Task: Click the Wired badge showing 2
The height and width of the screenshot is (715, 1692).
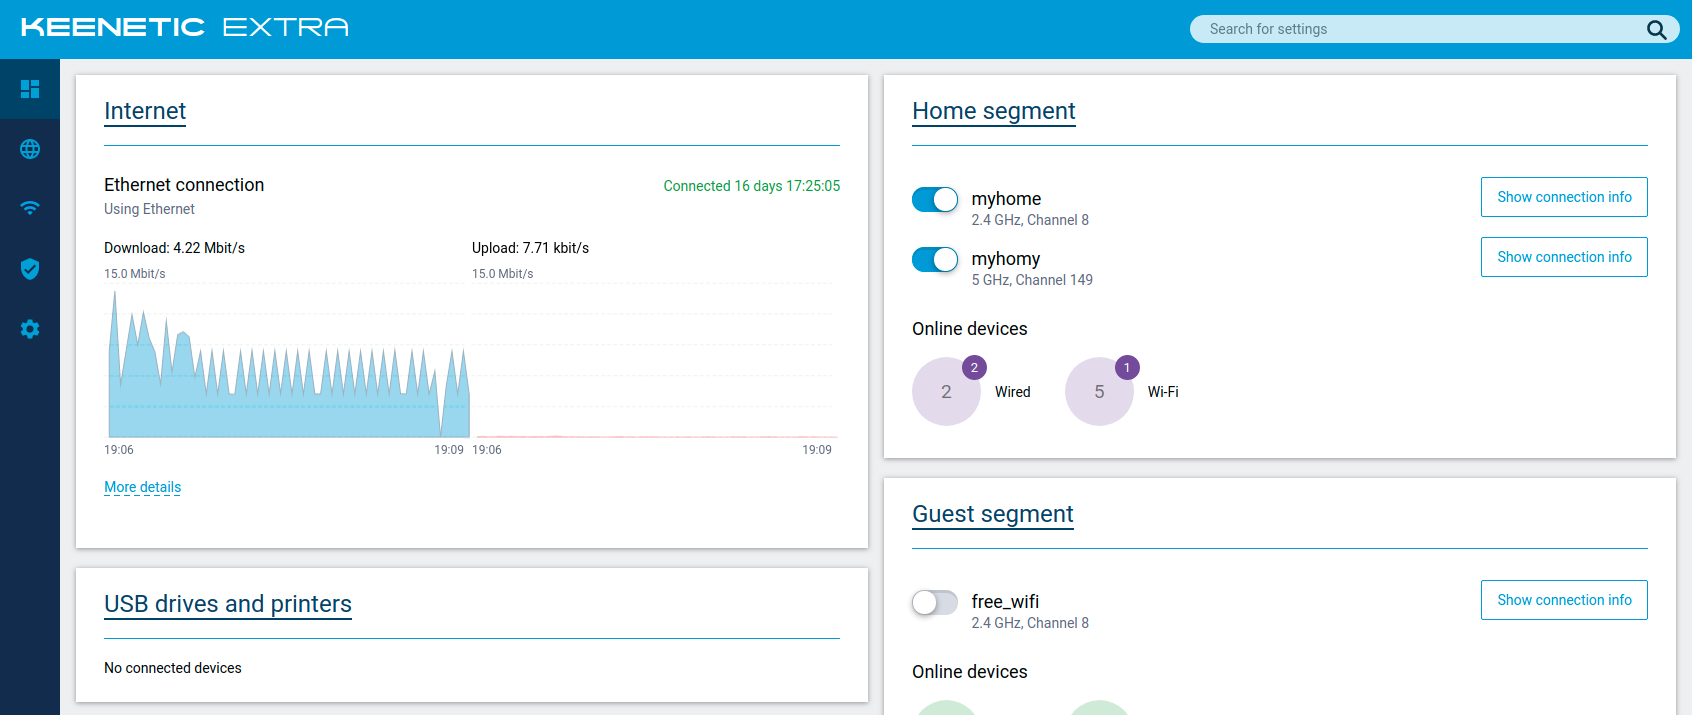Action: tap(974, 368)
